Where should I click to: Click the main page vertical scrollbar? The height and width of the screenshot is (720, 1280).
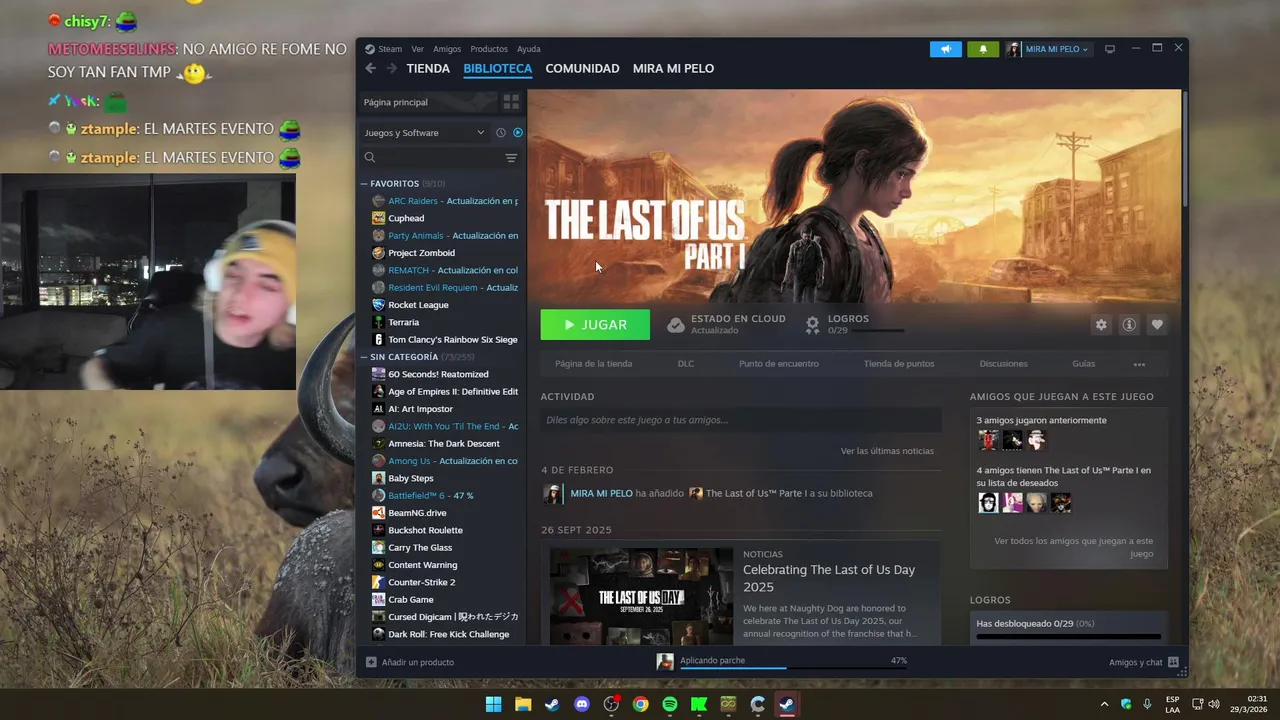tap(1185, 150)
